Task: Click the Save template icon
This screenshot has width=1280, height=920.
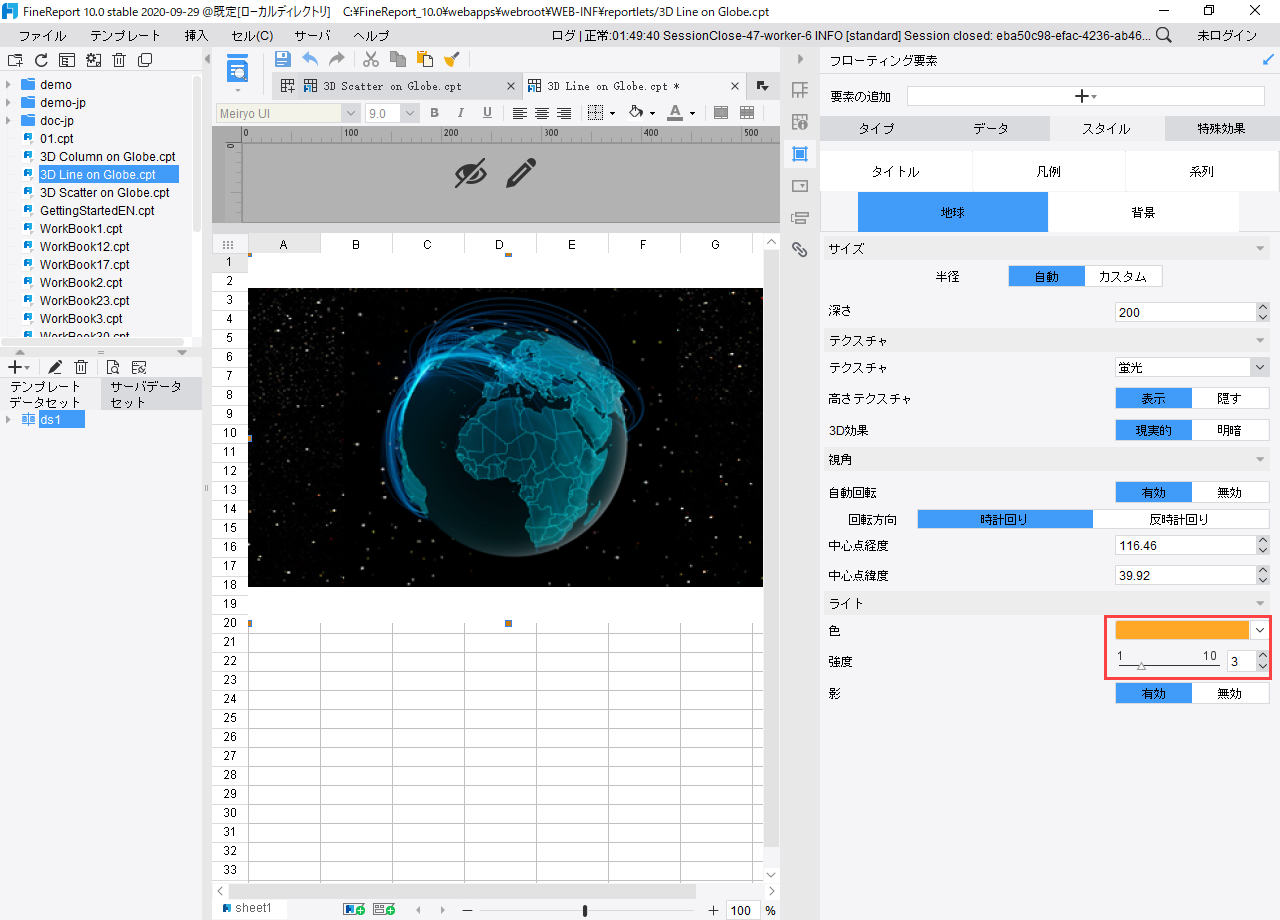Action: click(x=283, y=59)
